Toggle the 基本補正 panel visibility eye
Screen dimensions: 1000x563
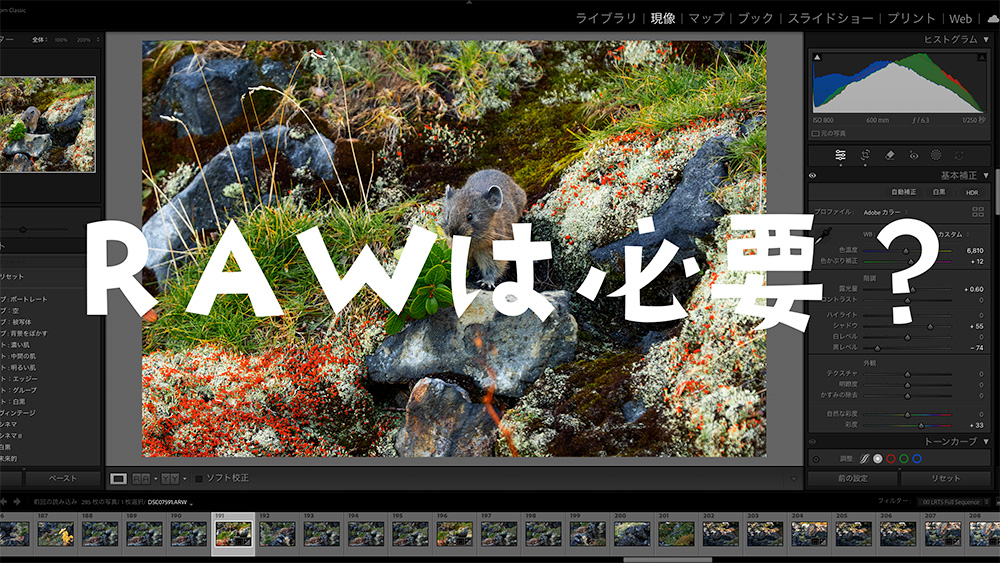(812, 175)
